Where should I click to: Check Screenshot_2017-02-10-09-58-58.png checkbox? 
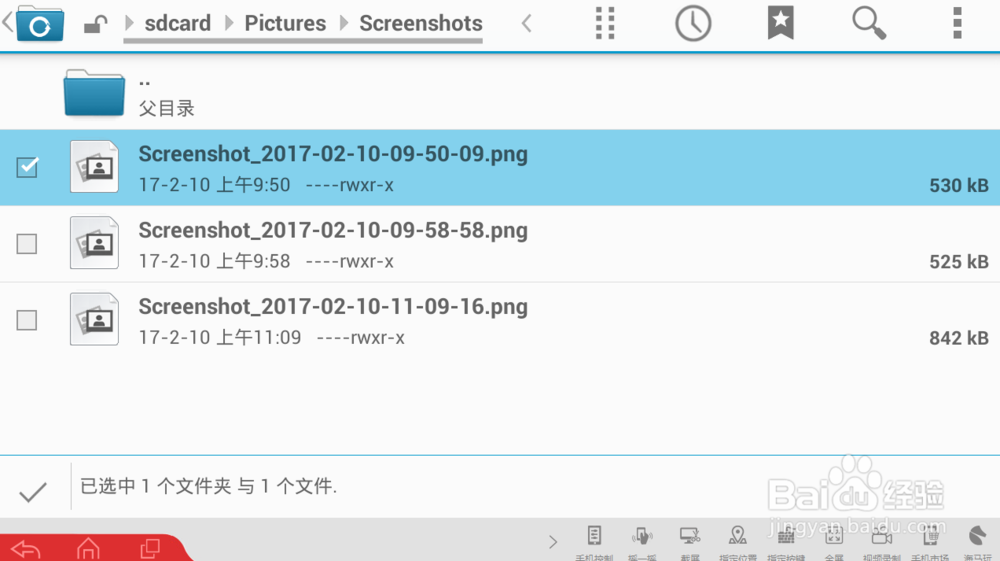tap(27, 244)
